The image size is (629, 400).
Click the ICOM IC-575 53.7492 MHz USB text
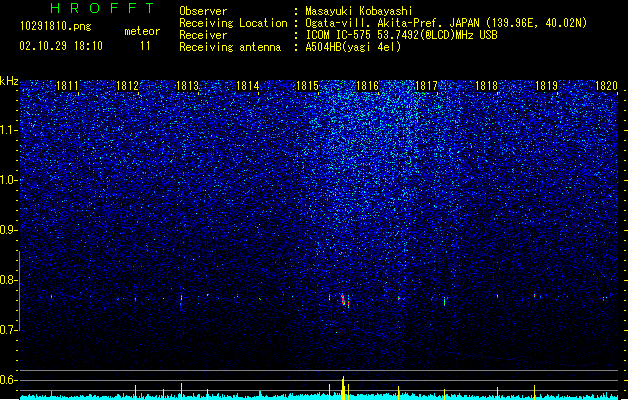coord(401,35)
